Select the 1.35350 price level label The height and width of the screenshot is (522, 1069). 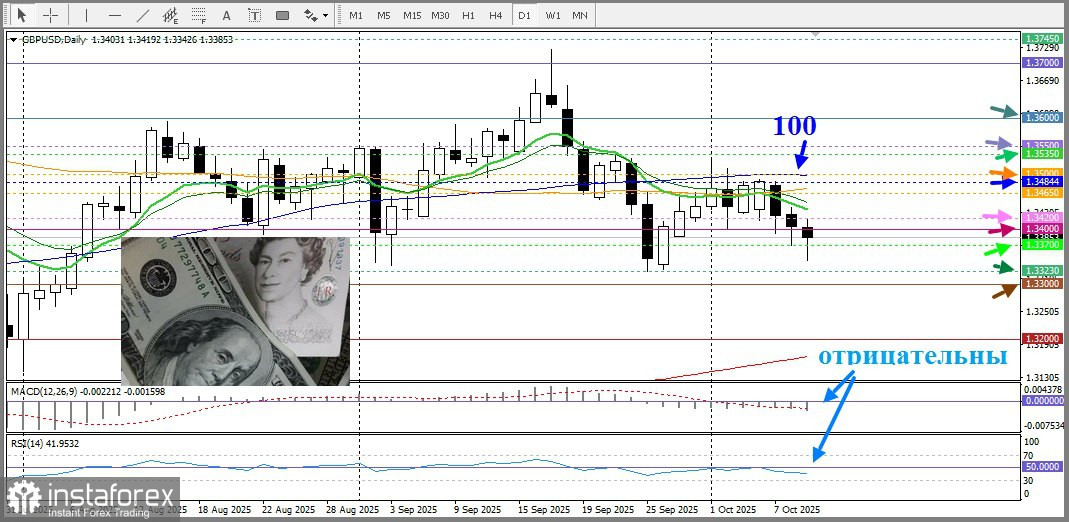(x=1043, y=155)
